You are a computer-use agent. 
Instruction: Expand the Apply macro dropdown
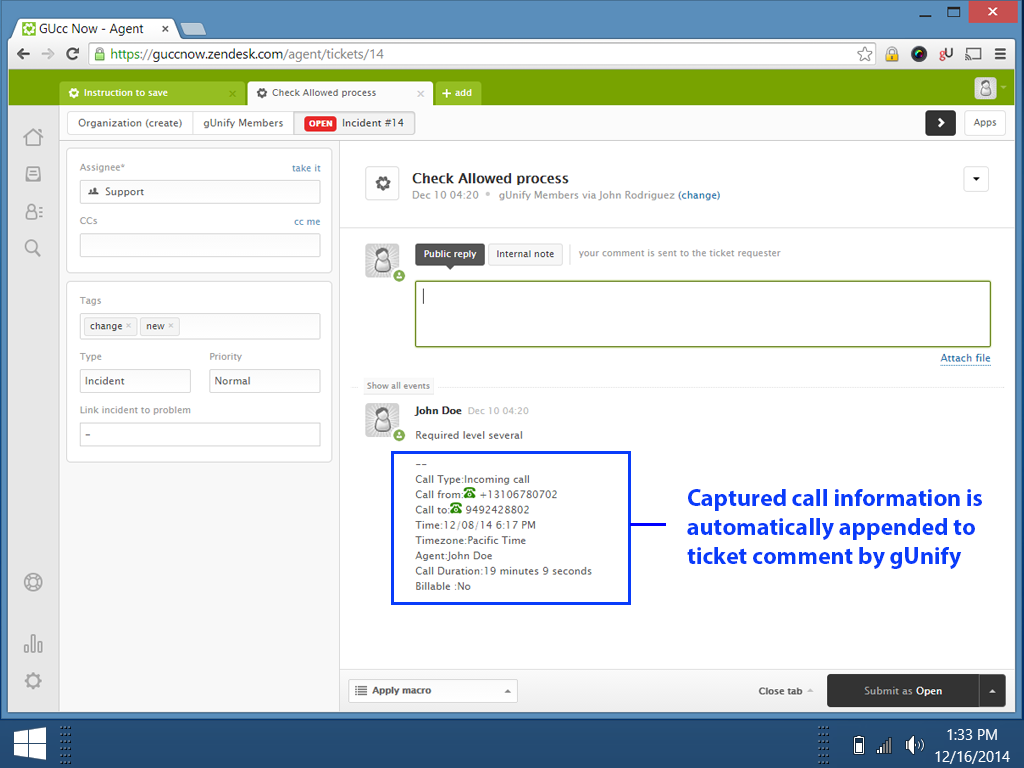coord(432,691)
